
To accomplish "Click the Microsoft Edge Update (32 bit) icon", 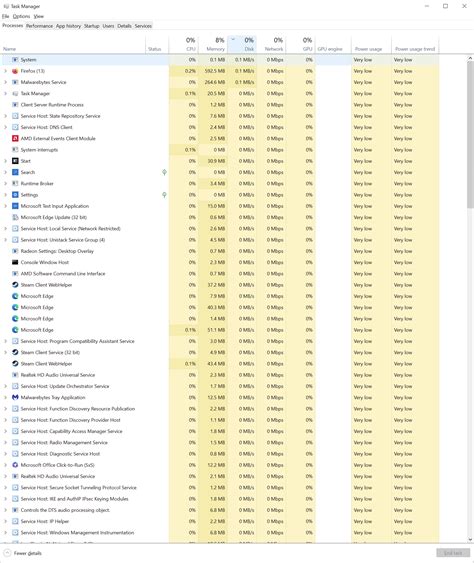I will point(15,217).
